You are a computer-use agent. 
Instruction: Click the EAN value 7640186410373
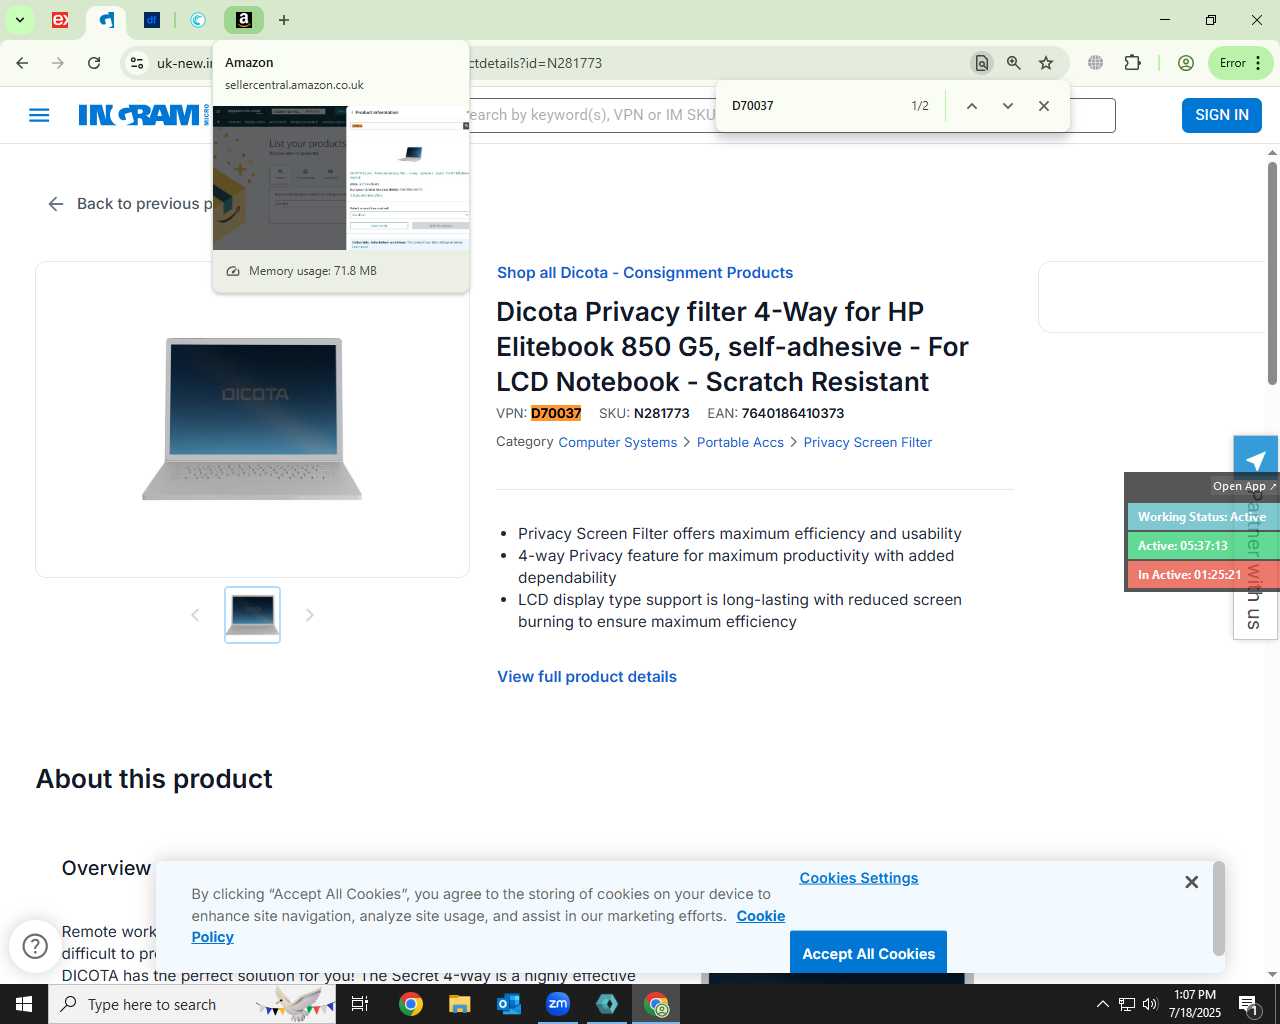point(793,413)
